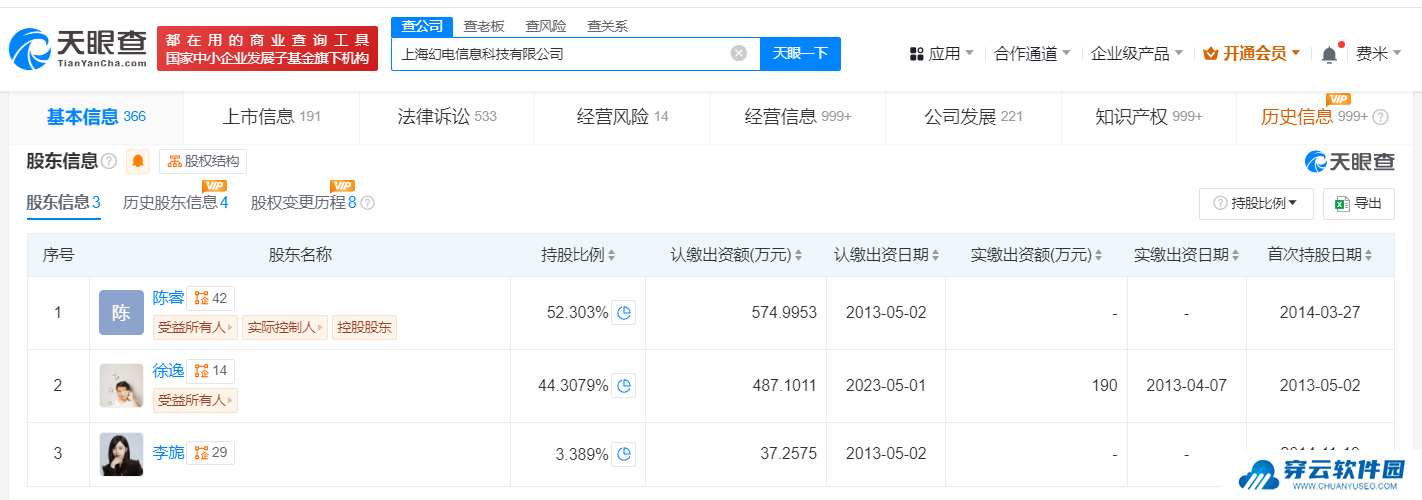Open shareholder 陈睿's profile link
The height and width of the screenshot is (500, 1422).
168,298
